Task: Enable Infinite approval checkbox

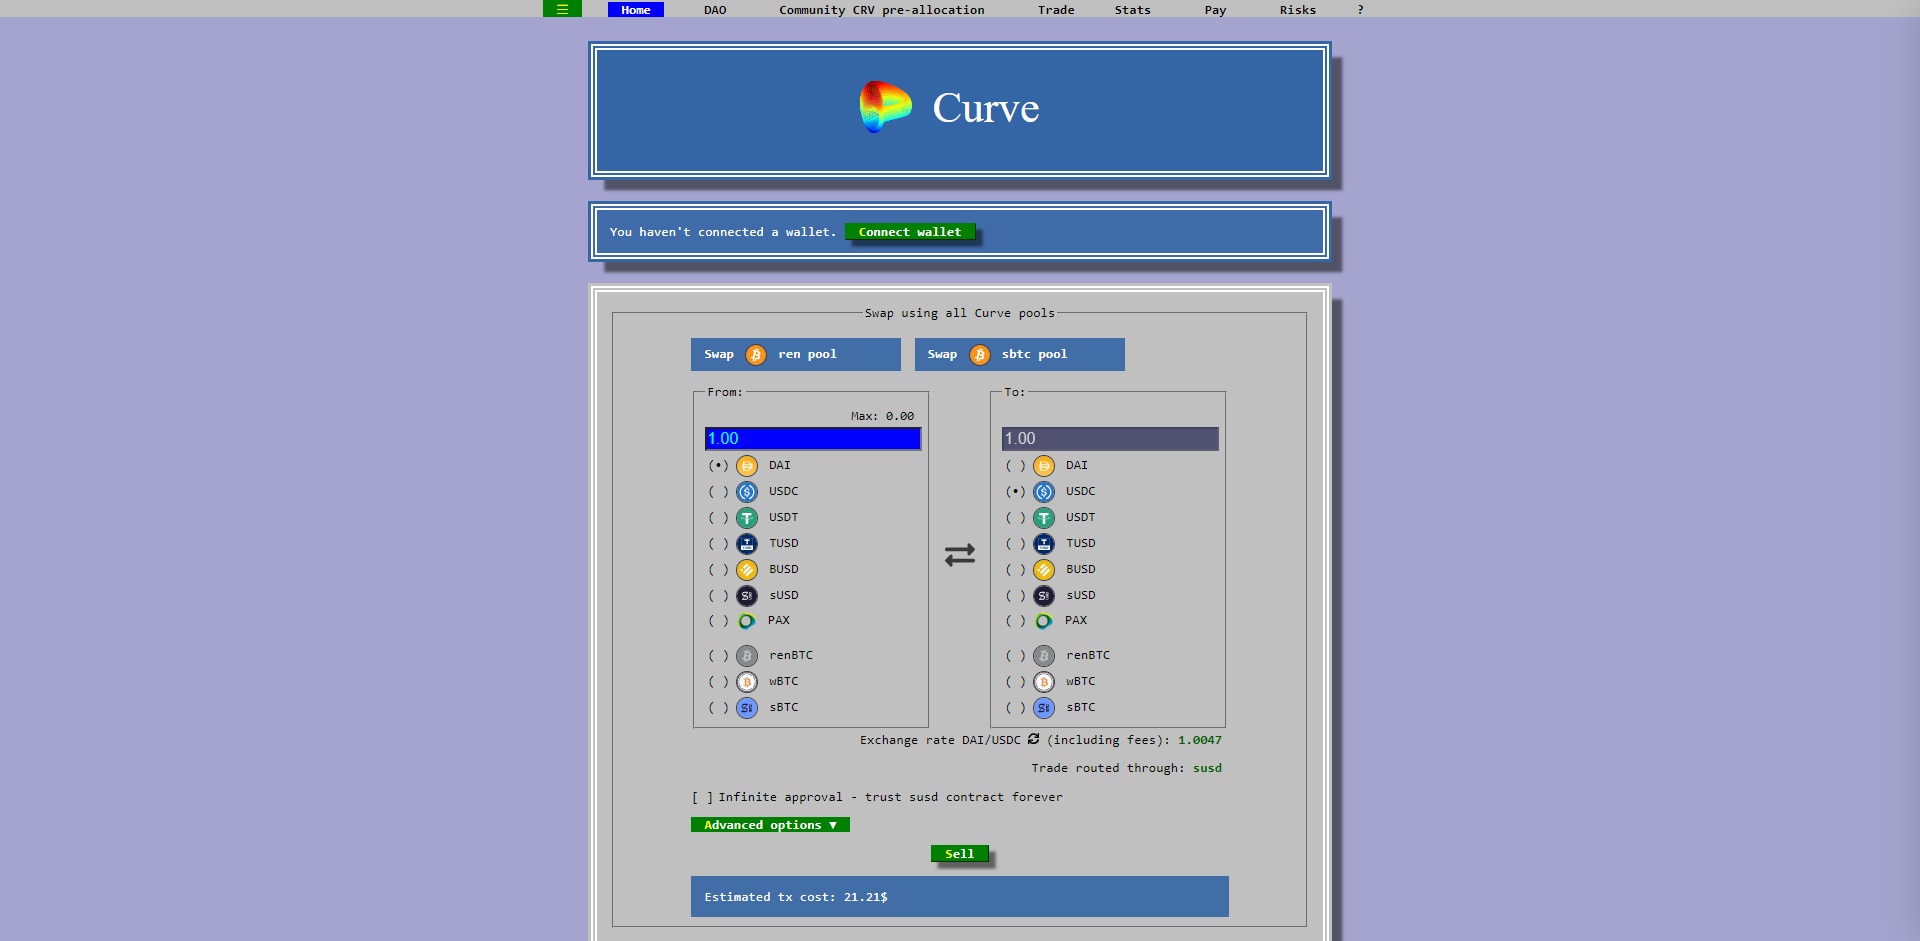Action: coord(702,798)
